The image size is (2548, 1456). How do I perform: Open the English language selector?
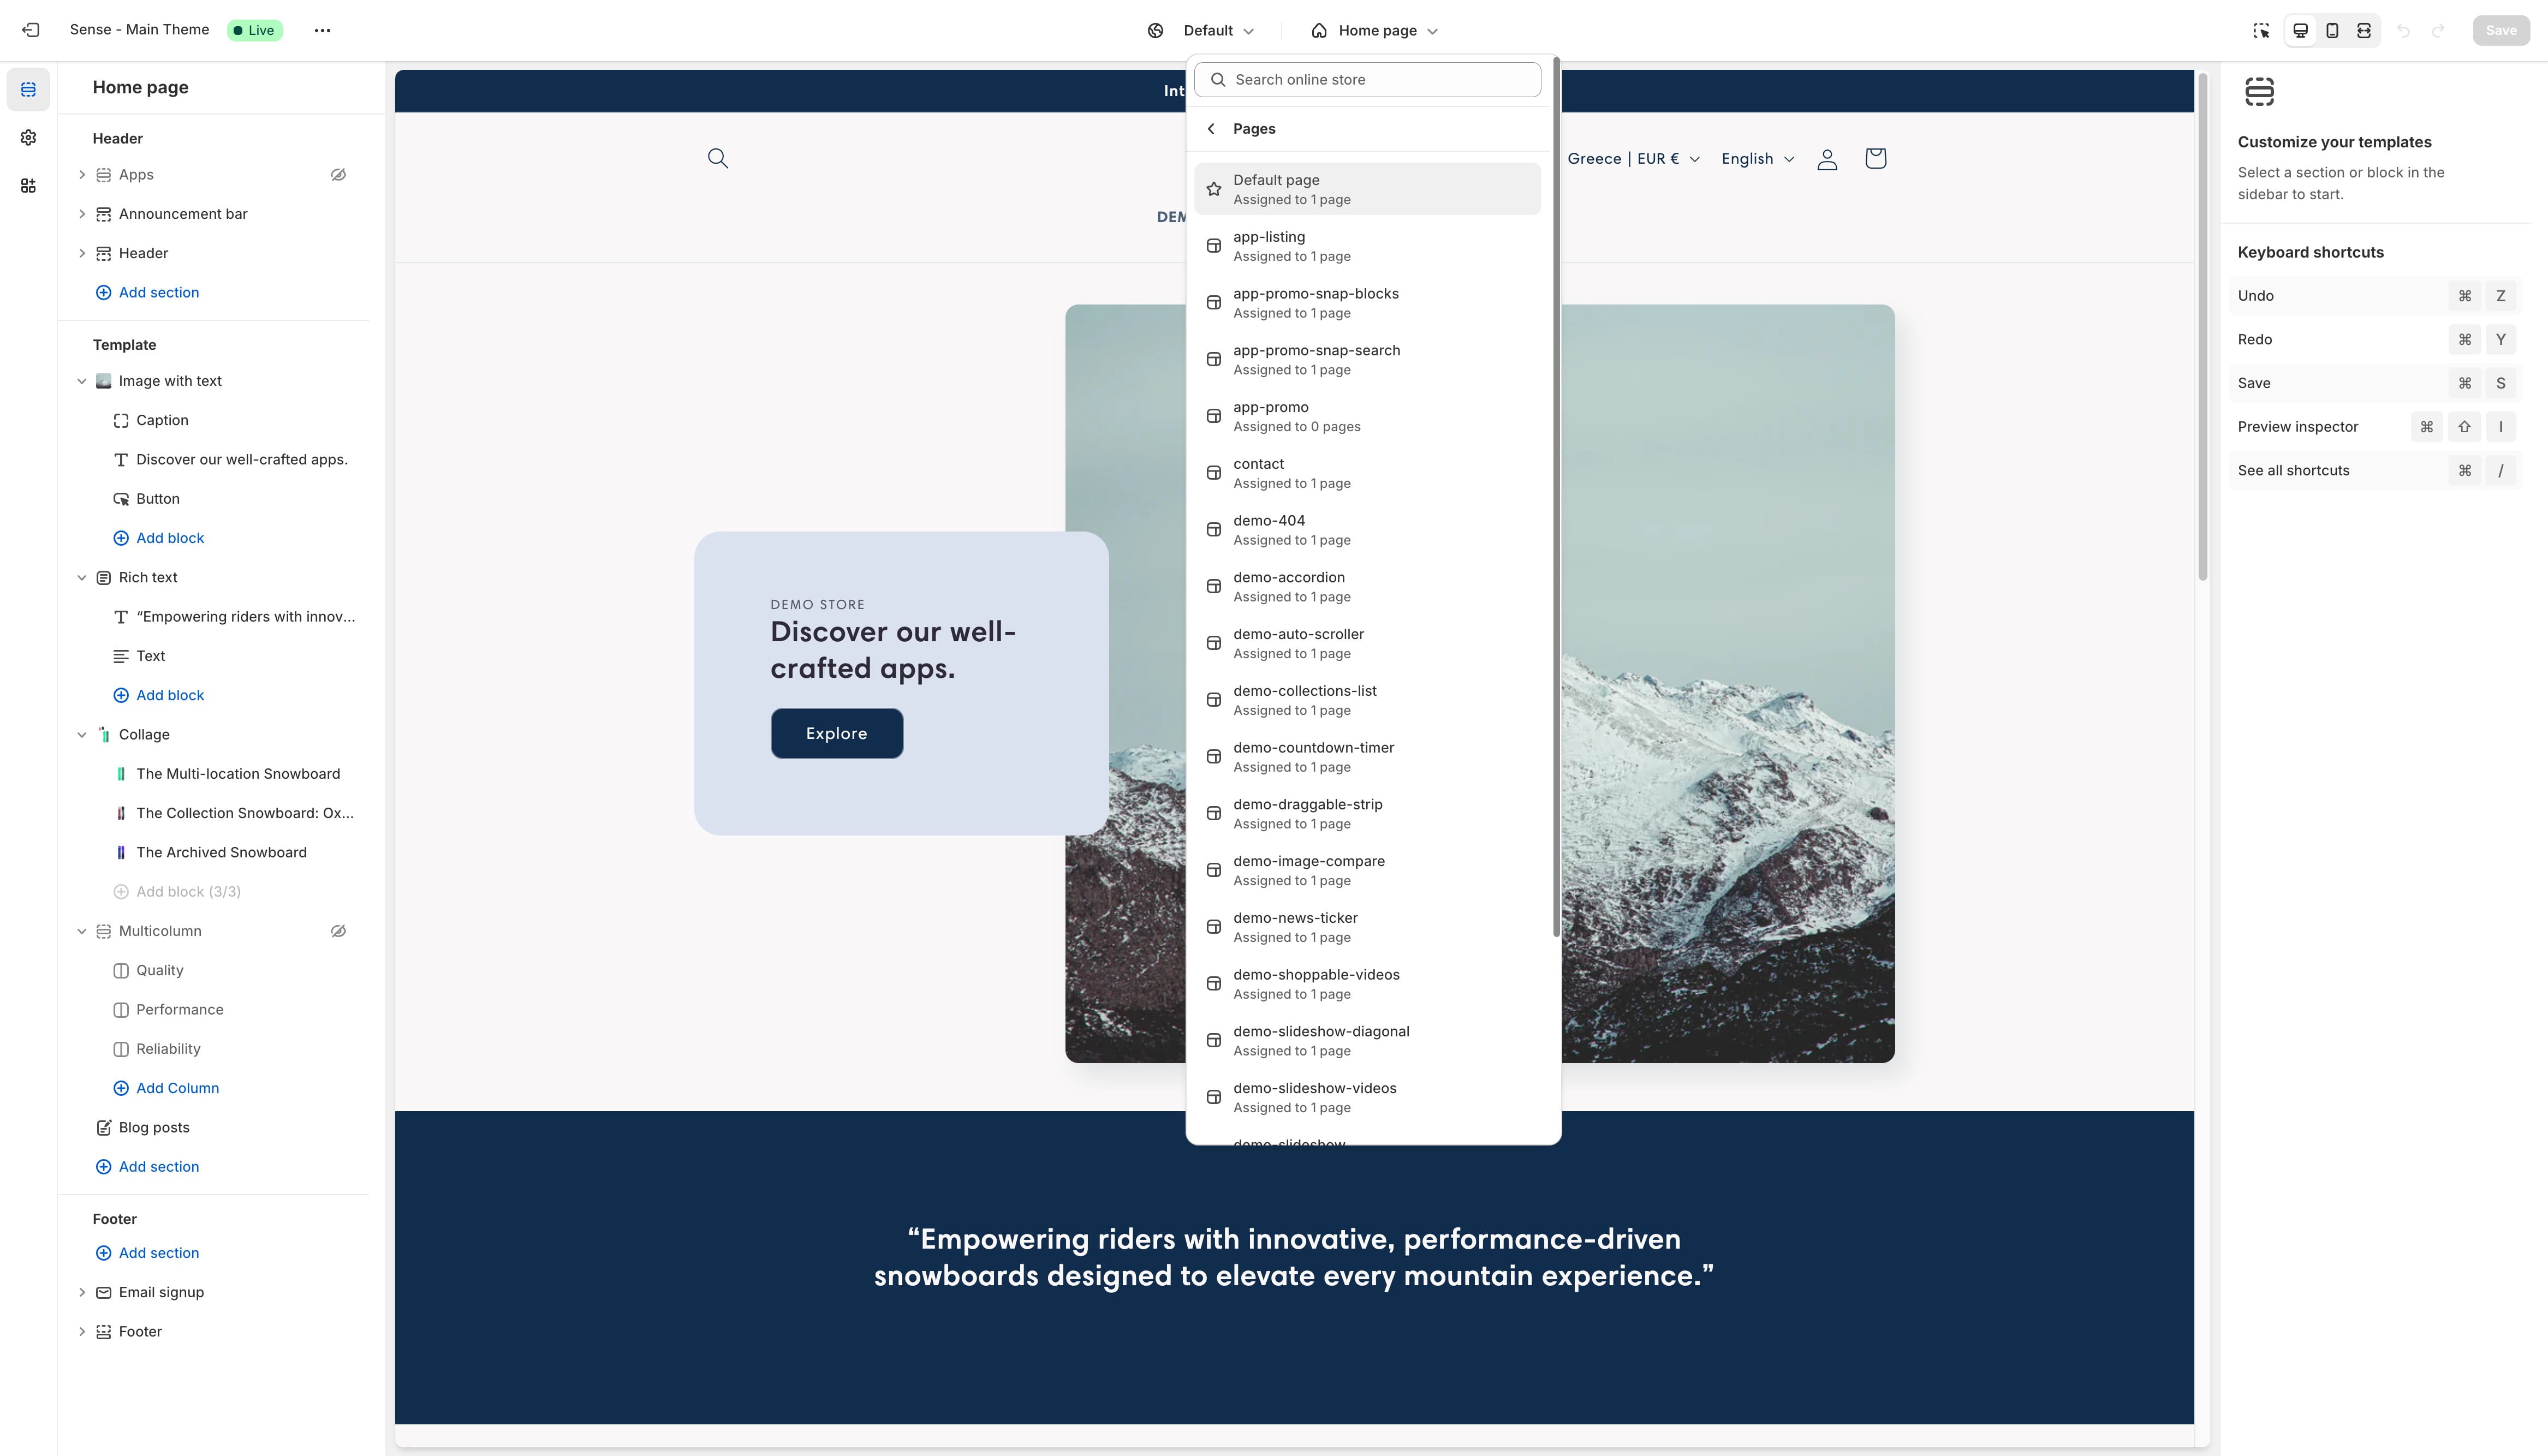click(1757, 159)
